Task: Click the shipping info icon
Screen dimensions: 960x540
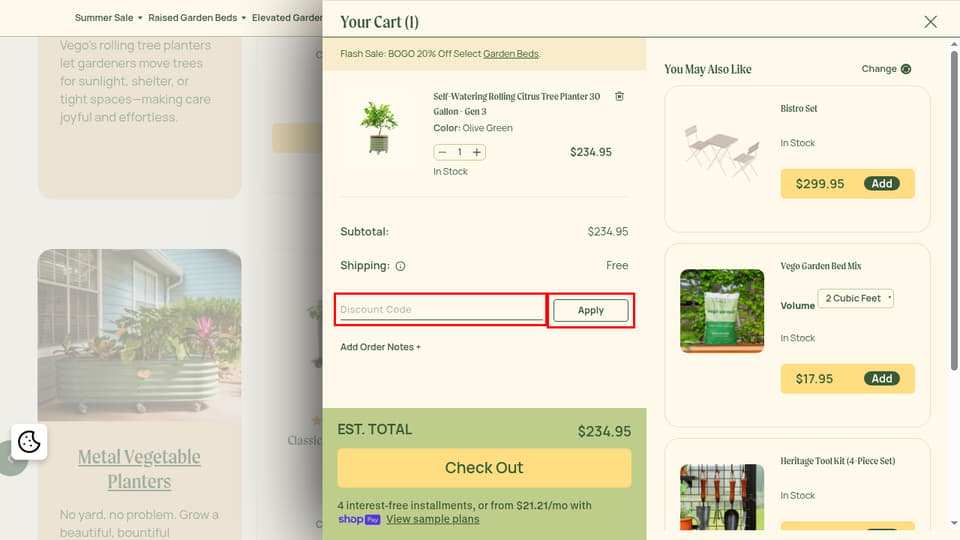Action: [400, 266]
